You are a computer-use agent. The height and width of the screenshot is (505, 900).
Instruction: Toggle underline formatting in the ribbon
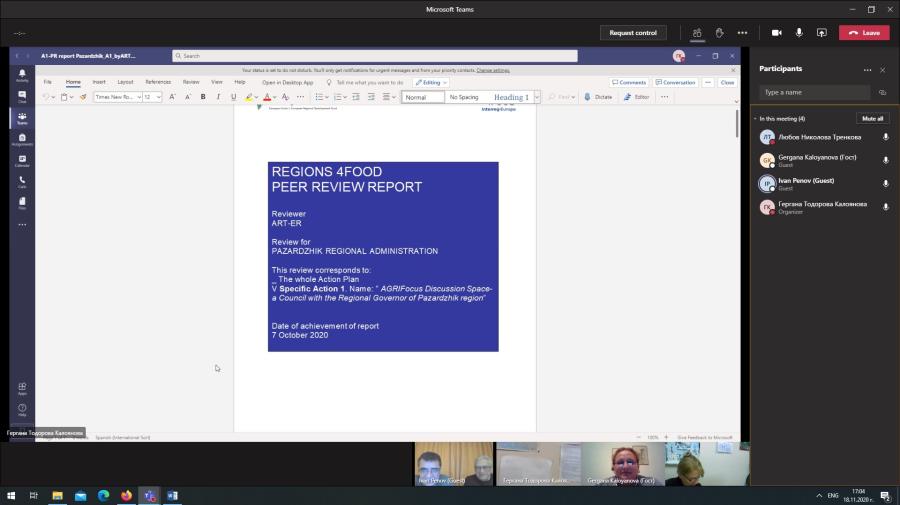click(x=233, y=97)
